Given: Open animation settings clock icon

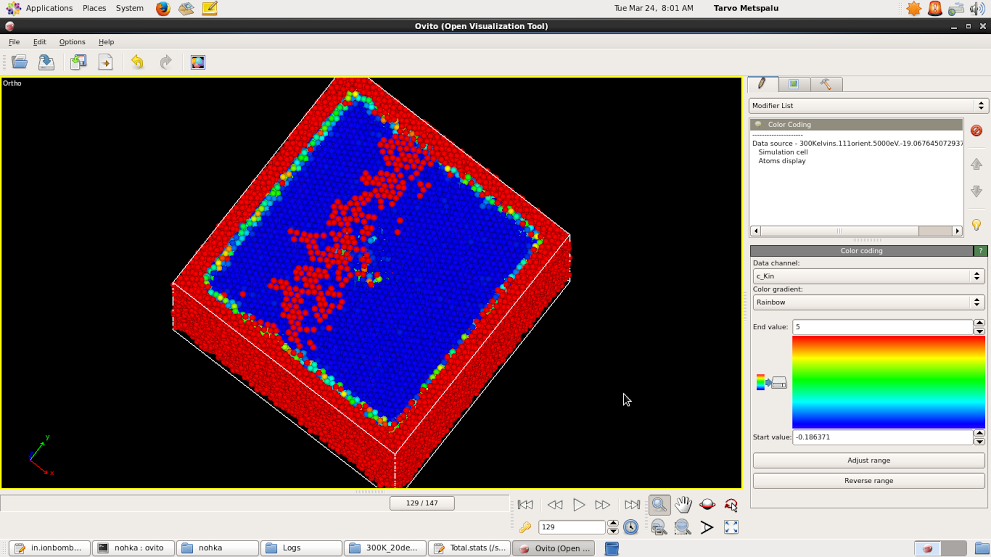Looking at the screenshot, I should coord(631,527).
